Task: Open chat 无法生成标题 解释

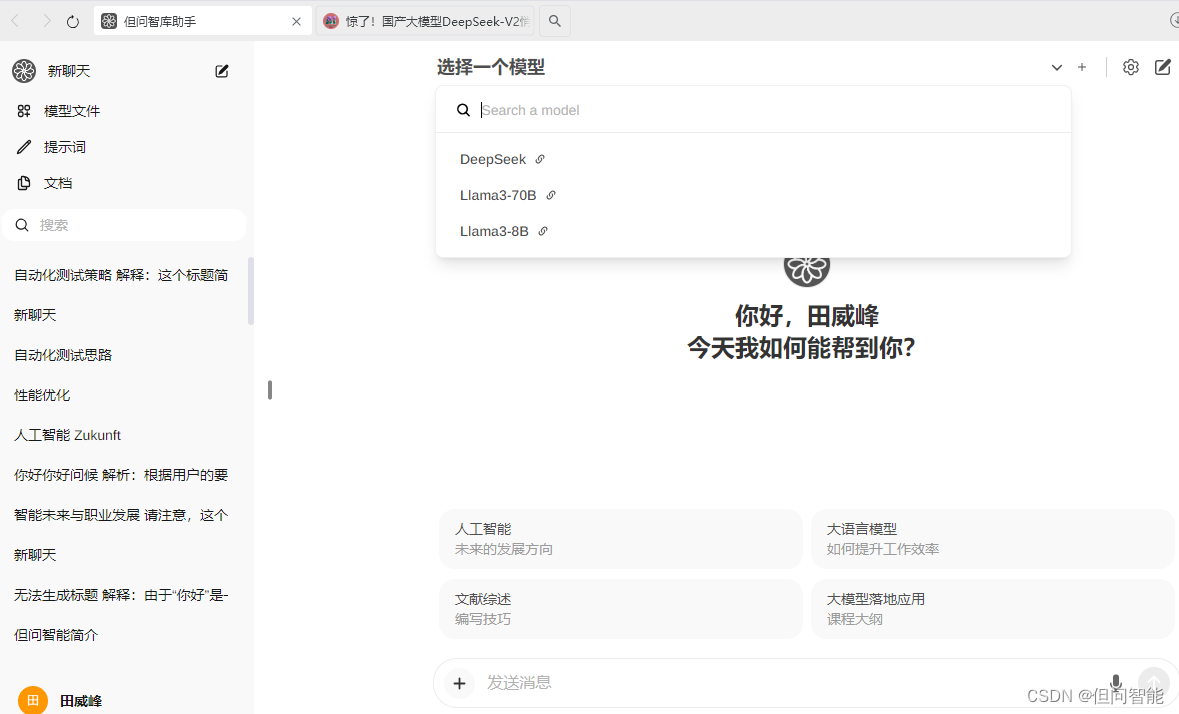Action: coord(123,595)
